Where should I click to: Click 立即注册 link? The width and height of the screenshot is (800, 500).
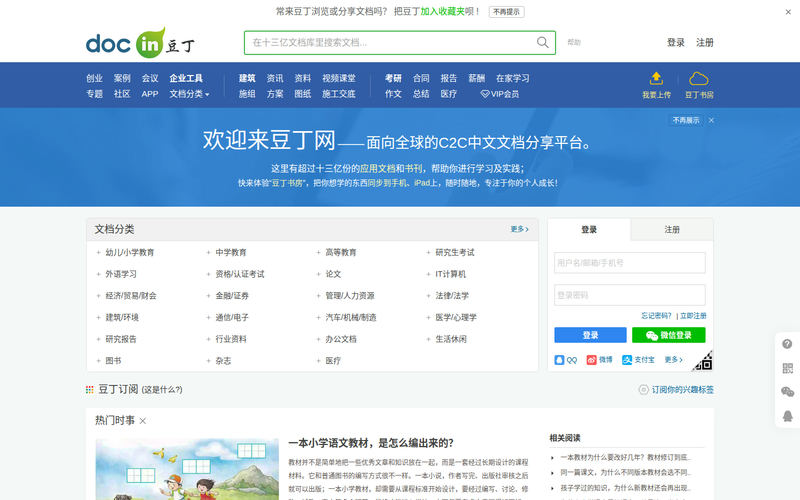tap(693, 316)
